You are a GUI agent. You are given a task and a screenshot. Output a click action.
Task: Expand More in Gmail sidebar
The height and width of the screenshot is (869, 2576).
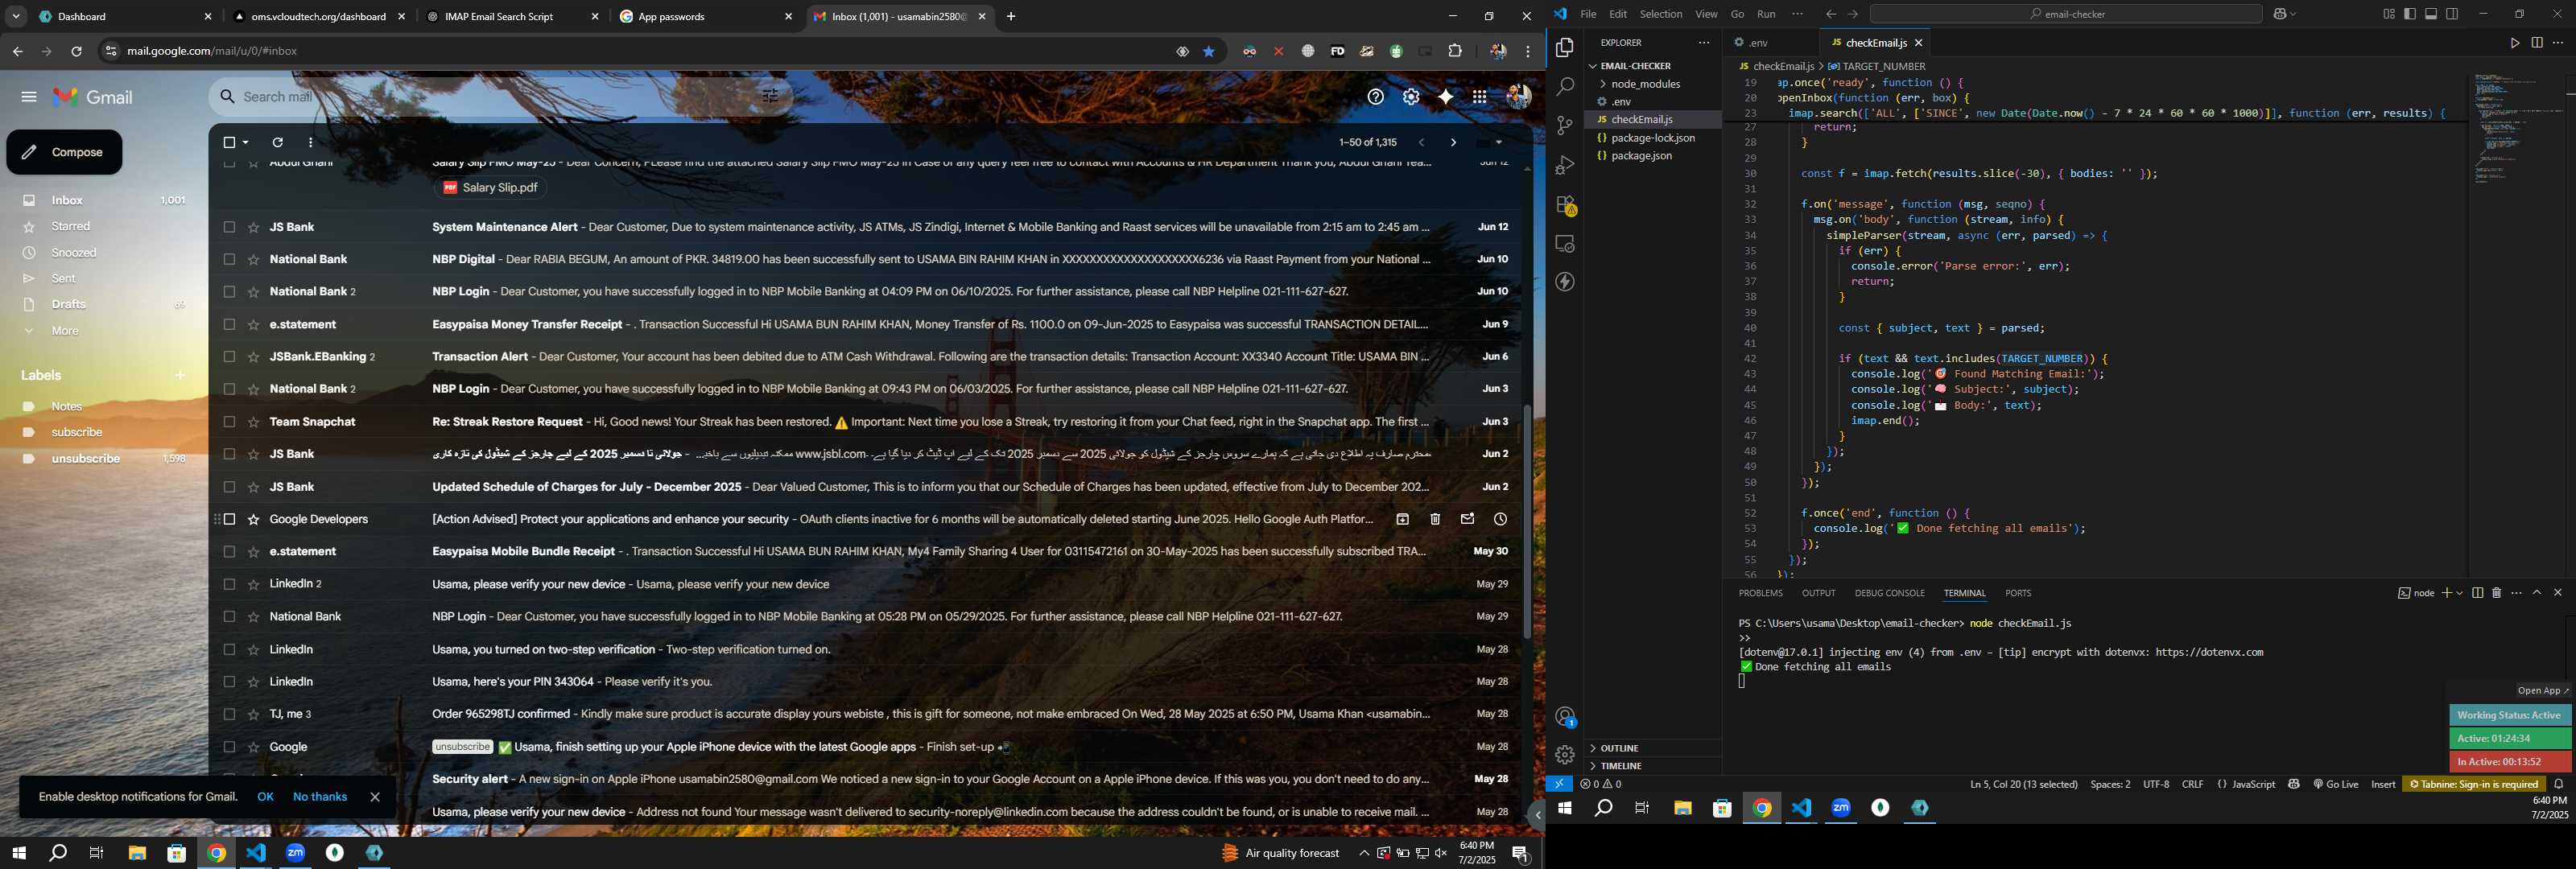[65, 331]
